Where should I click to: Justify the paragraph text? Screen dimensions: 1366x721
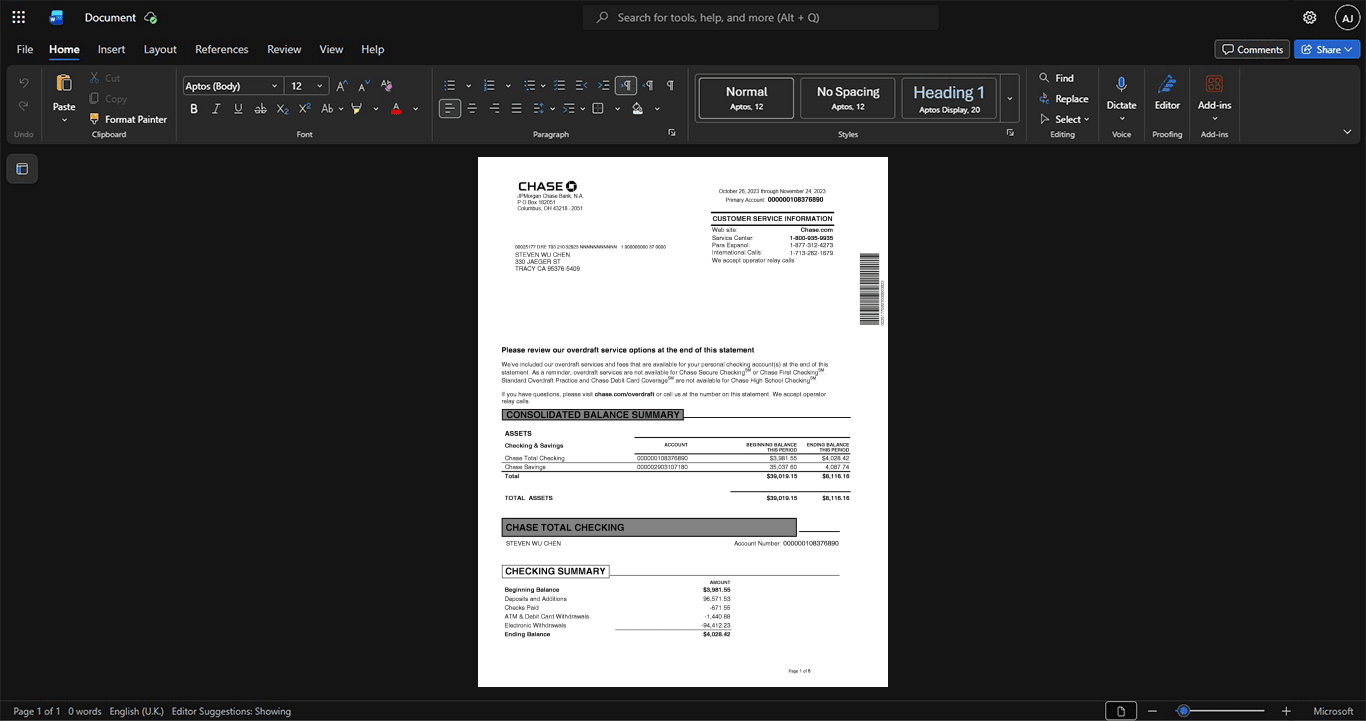tap(516, 108)
